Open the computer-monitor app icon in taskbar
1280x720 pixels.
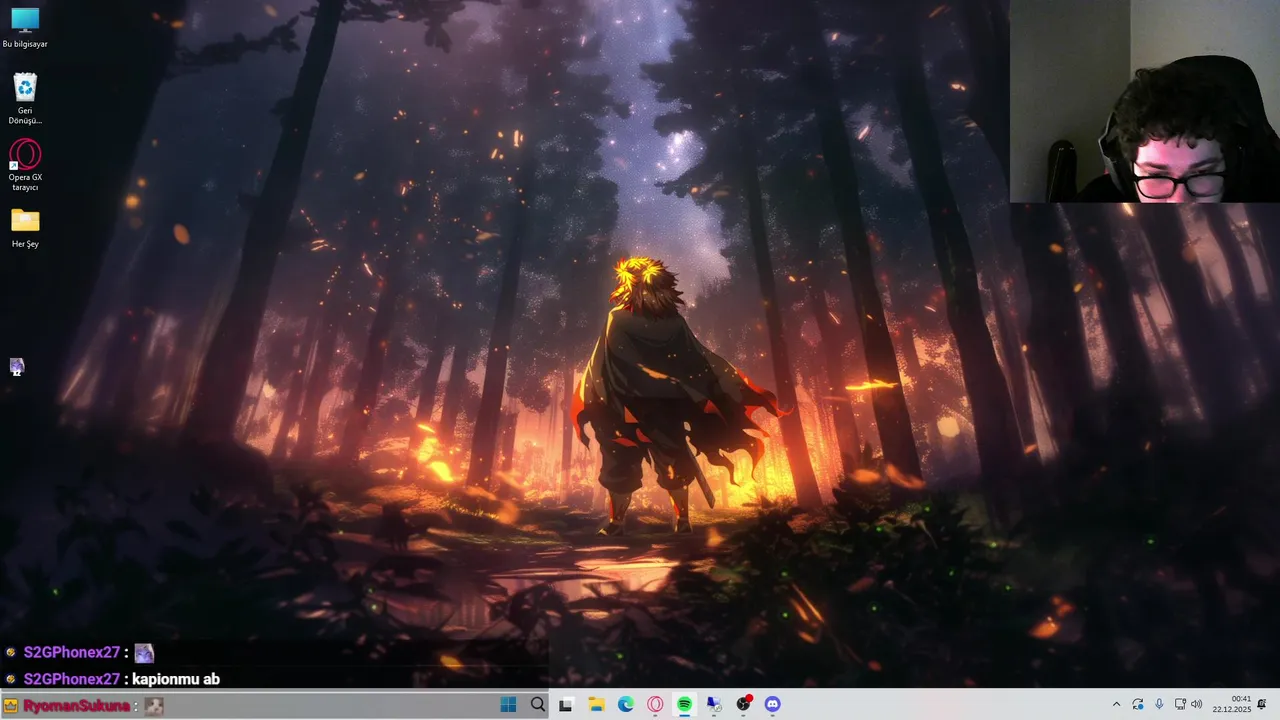tap(714, 704)
